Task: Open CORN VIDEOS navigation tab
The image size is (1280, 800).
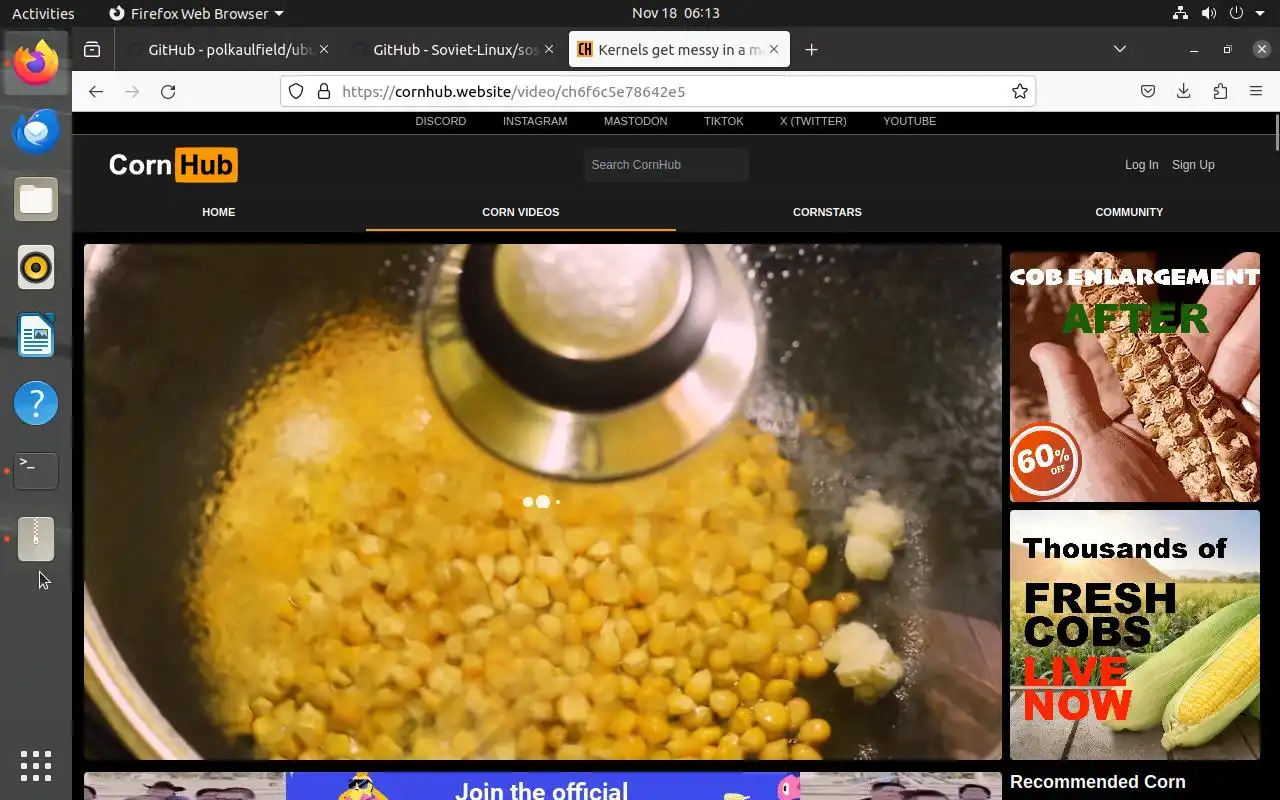Action: coord(520,212)
